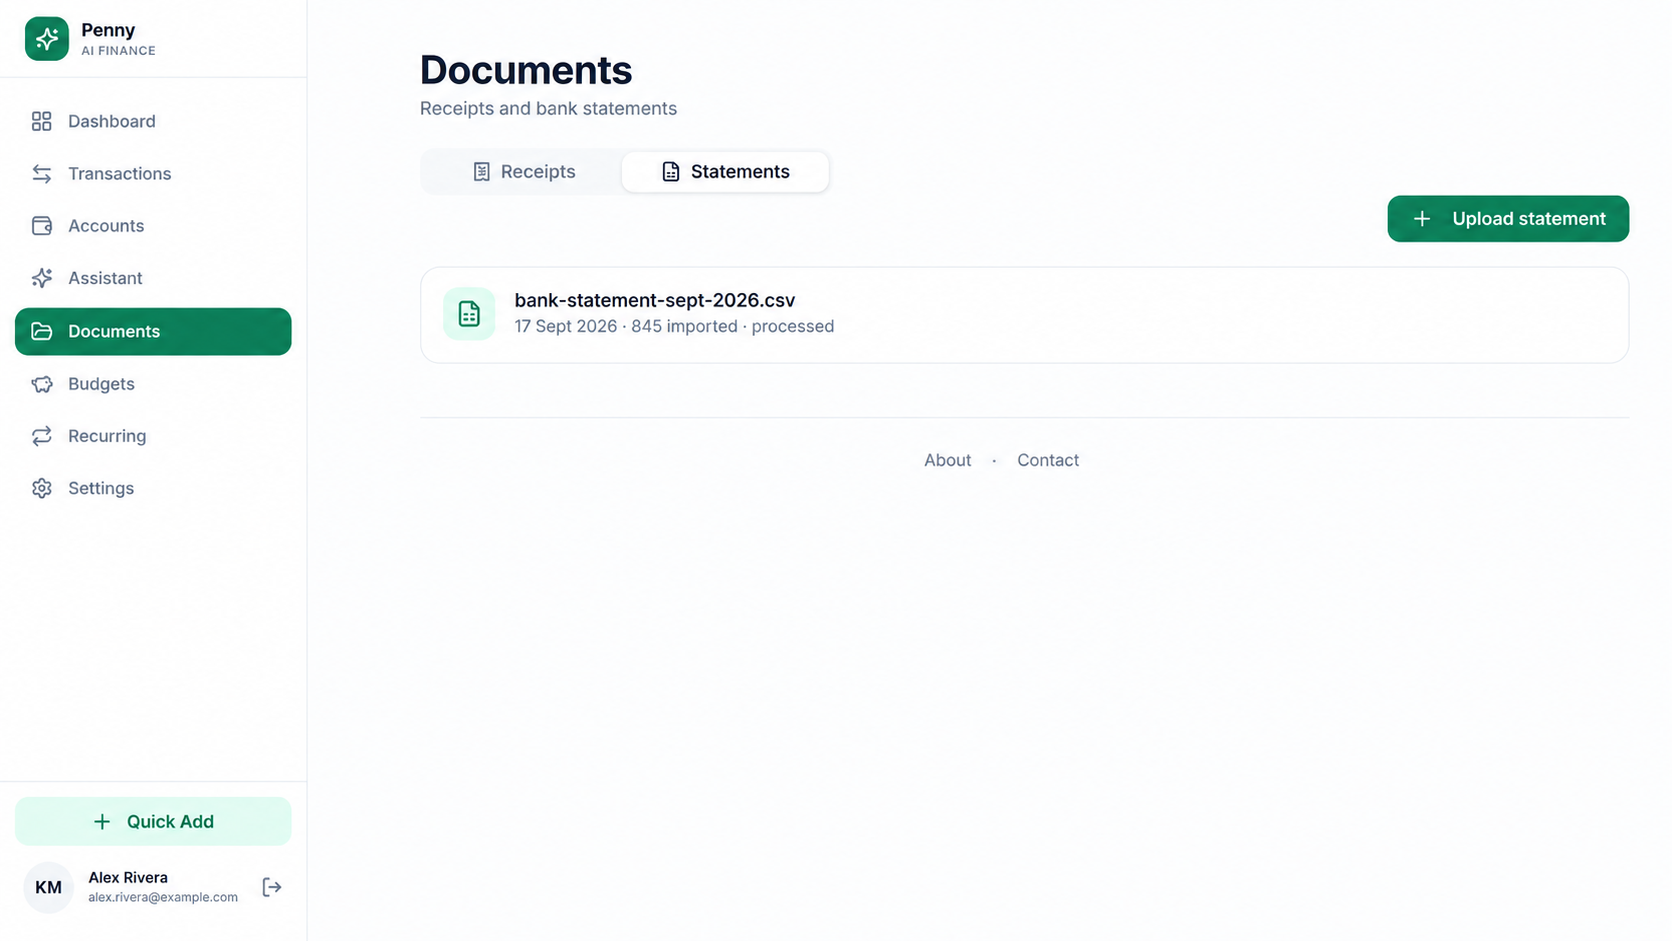The image size is (1672, 941).
Task: Open Dashboard from the sidebar
Action: [153, 121]
